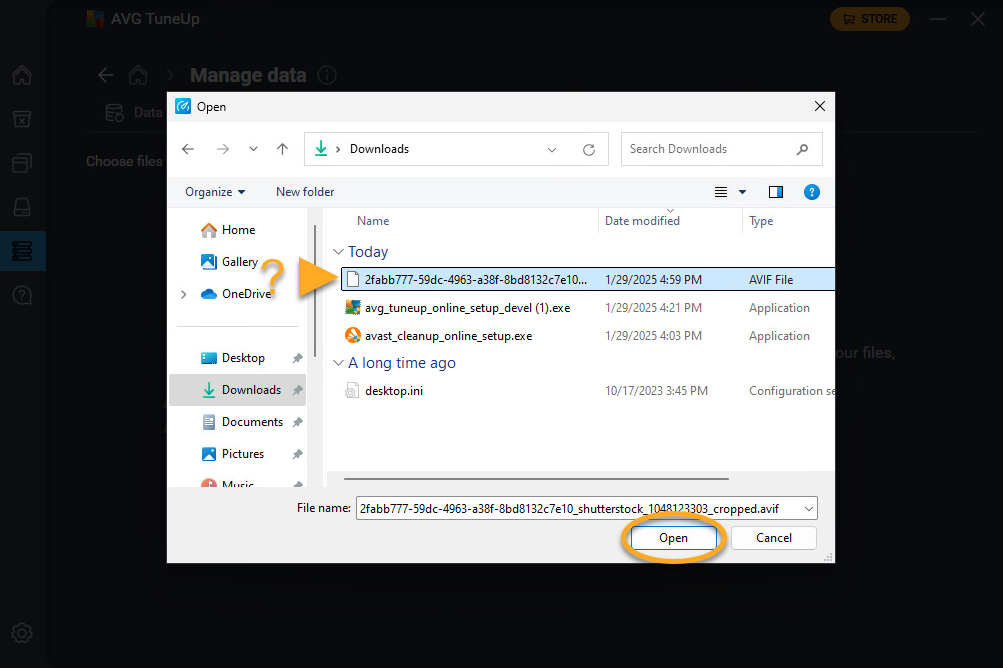This screenshot has width=1003, height=668.
Task: Open the STORE cart button
Action: click(x=870, y=18)
